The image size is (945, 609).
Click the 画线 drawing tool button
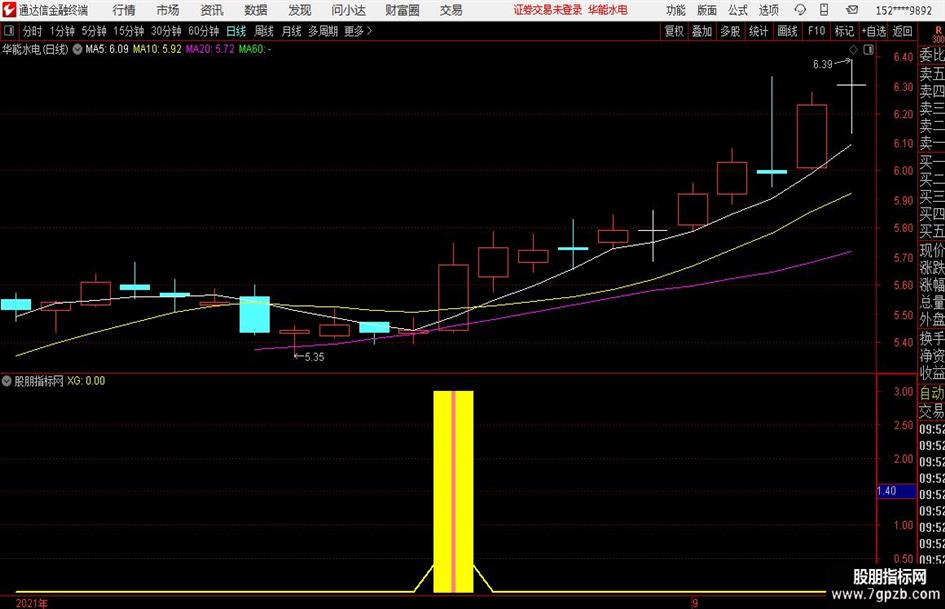click(x=787, y=31)
